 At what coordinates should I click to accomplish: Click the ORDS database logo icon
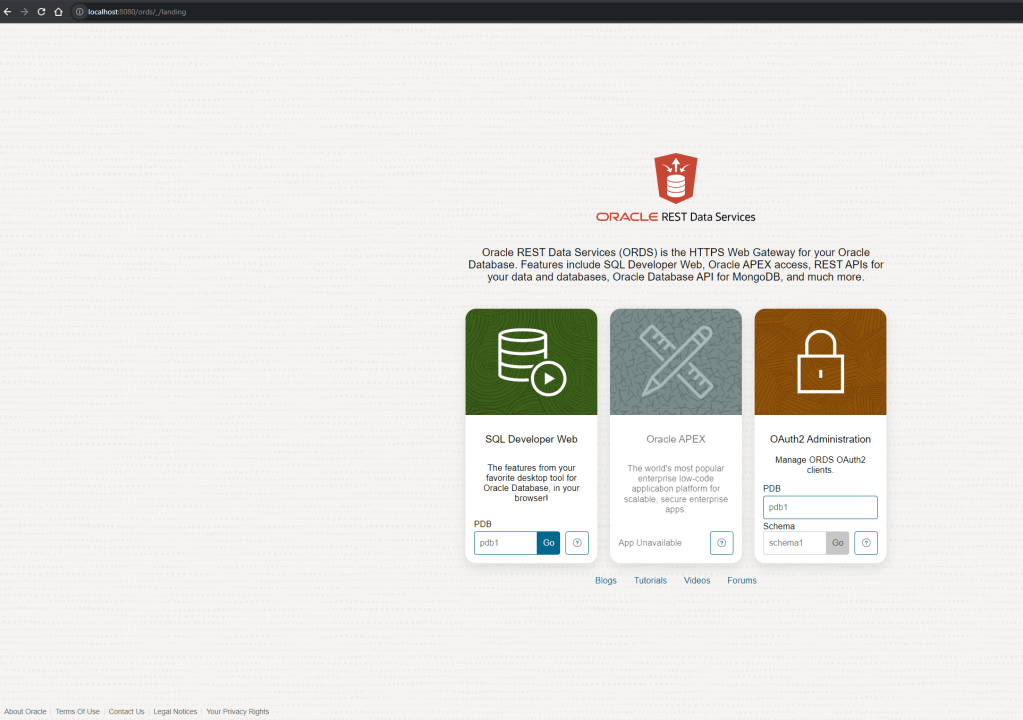(675, 179)
